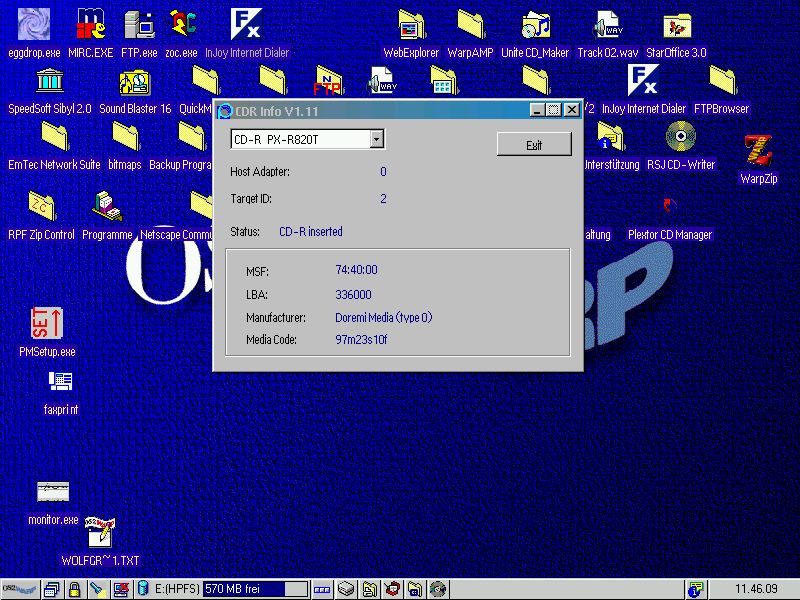
Task: Open the zoc.exe terminal icon
Action: point(181,24)
